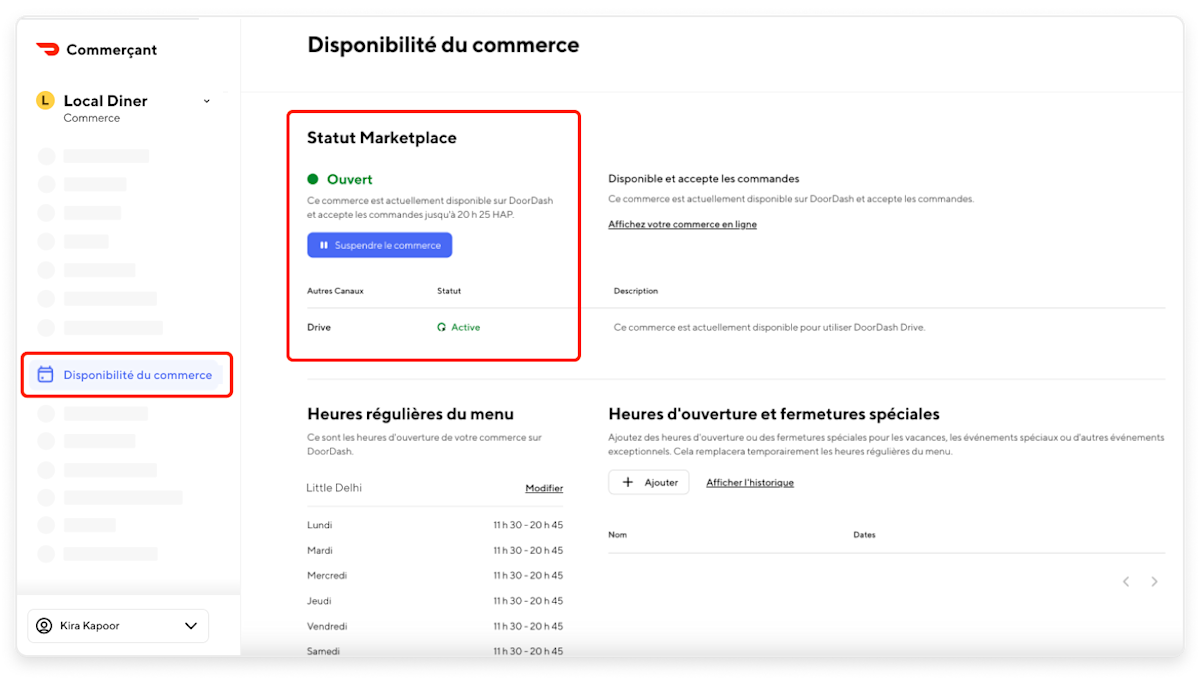Go to previous page with left chevron

1126,581
